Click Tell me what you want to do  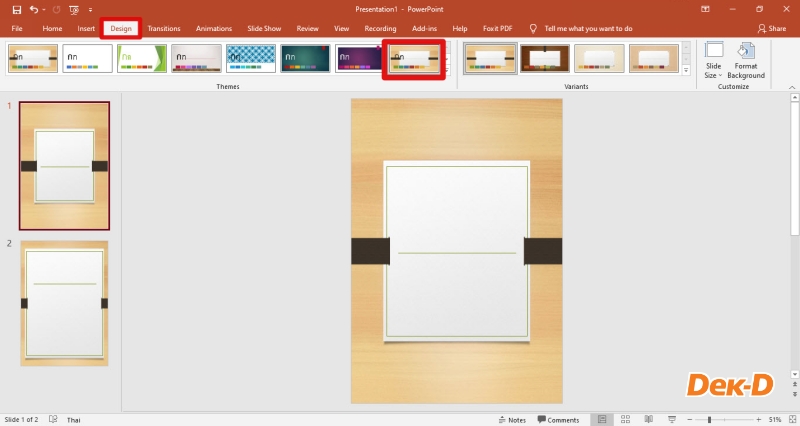[588, 29]
